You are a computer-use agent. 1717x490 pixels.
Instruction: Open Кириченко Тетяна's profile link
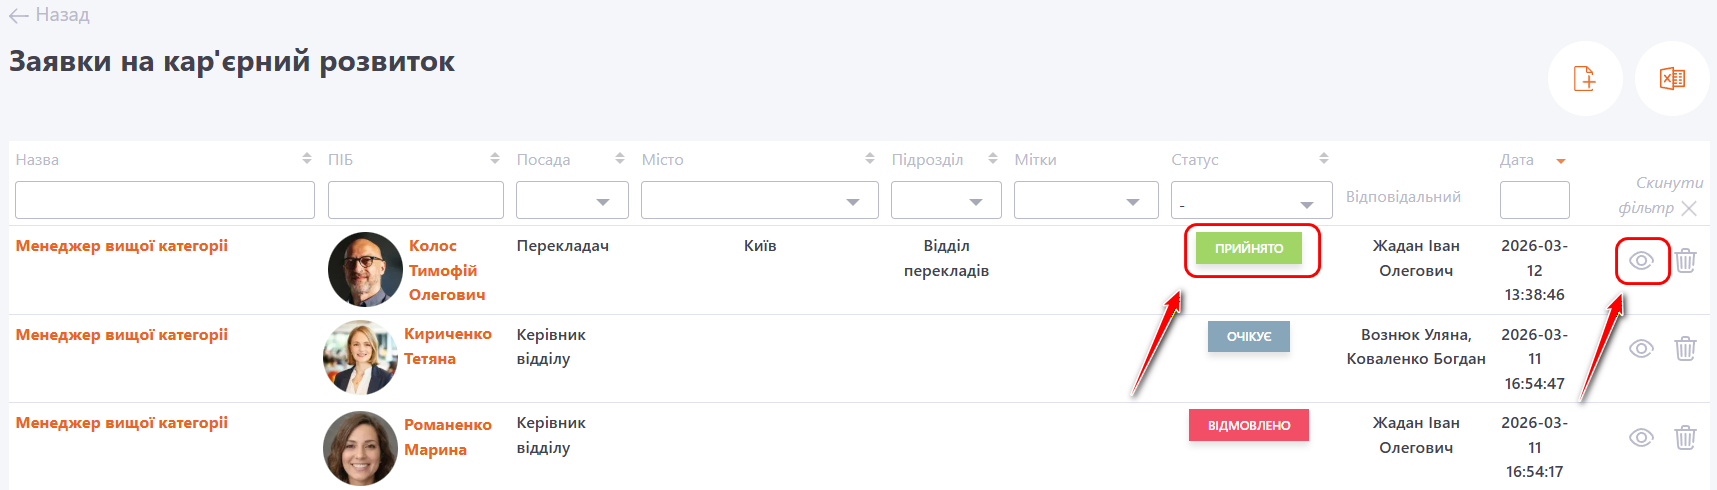pyautogui.click(x=447, y=346)
